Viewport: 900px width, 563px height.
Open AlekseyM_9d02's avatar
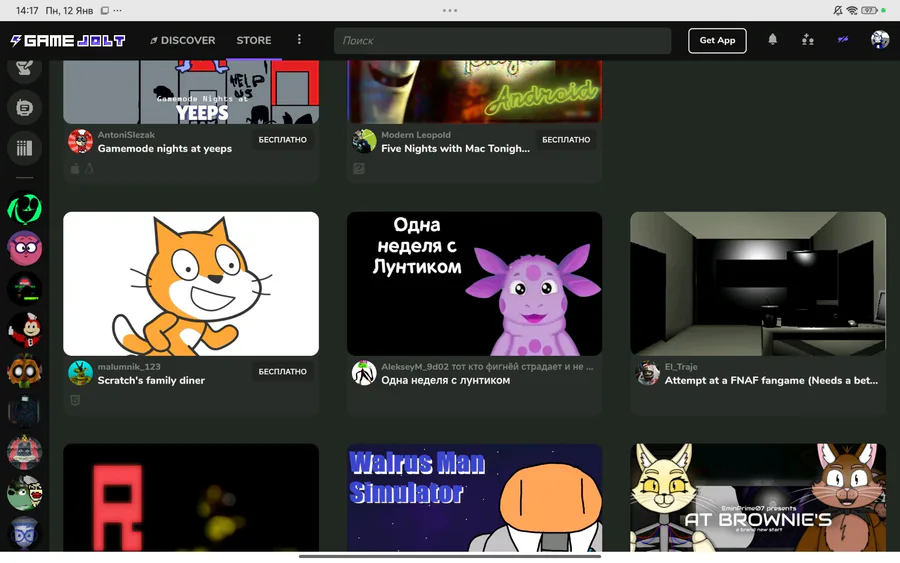364,373
